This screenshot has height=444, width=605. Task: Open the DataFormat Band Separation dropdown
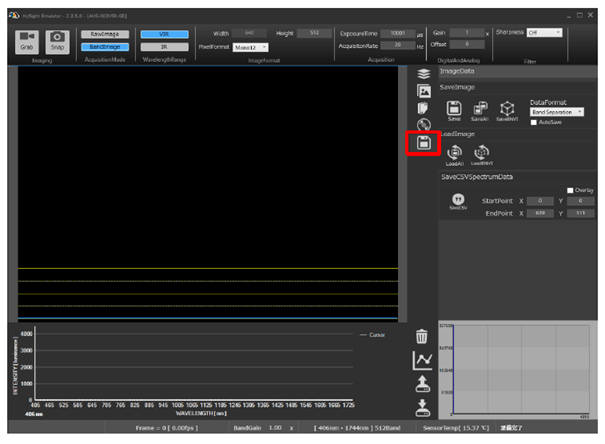pos(557,112)
